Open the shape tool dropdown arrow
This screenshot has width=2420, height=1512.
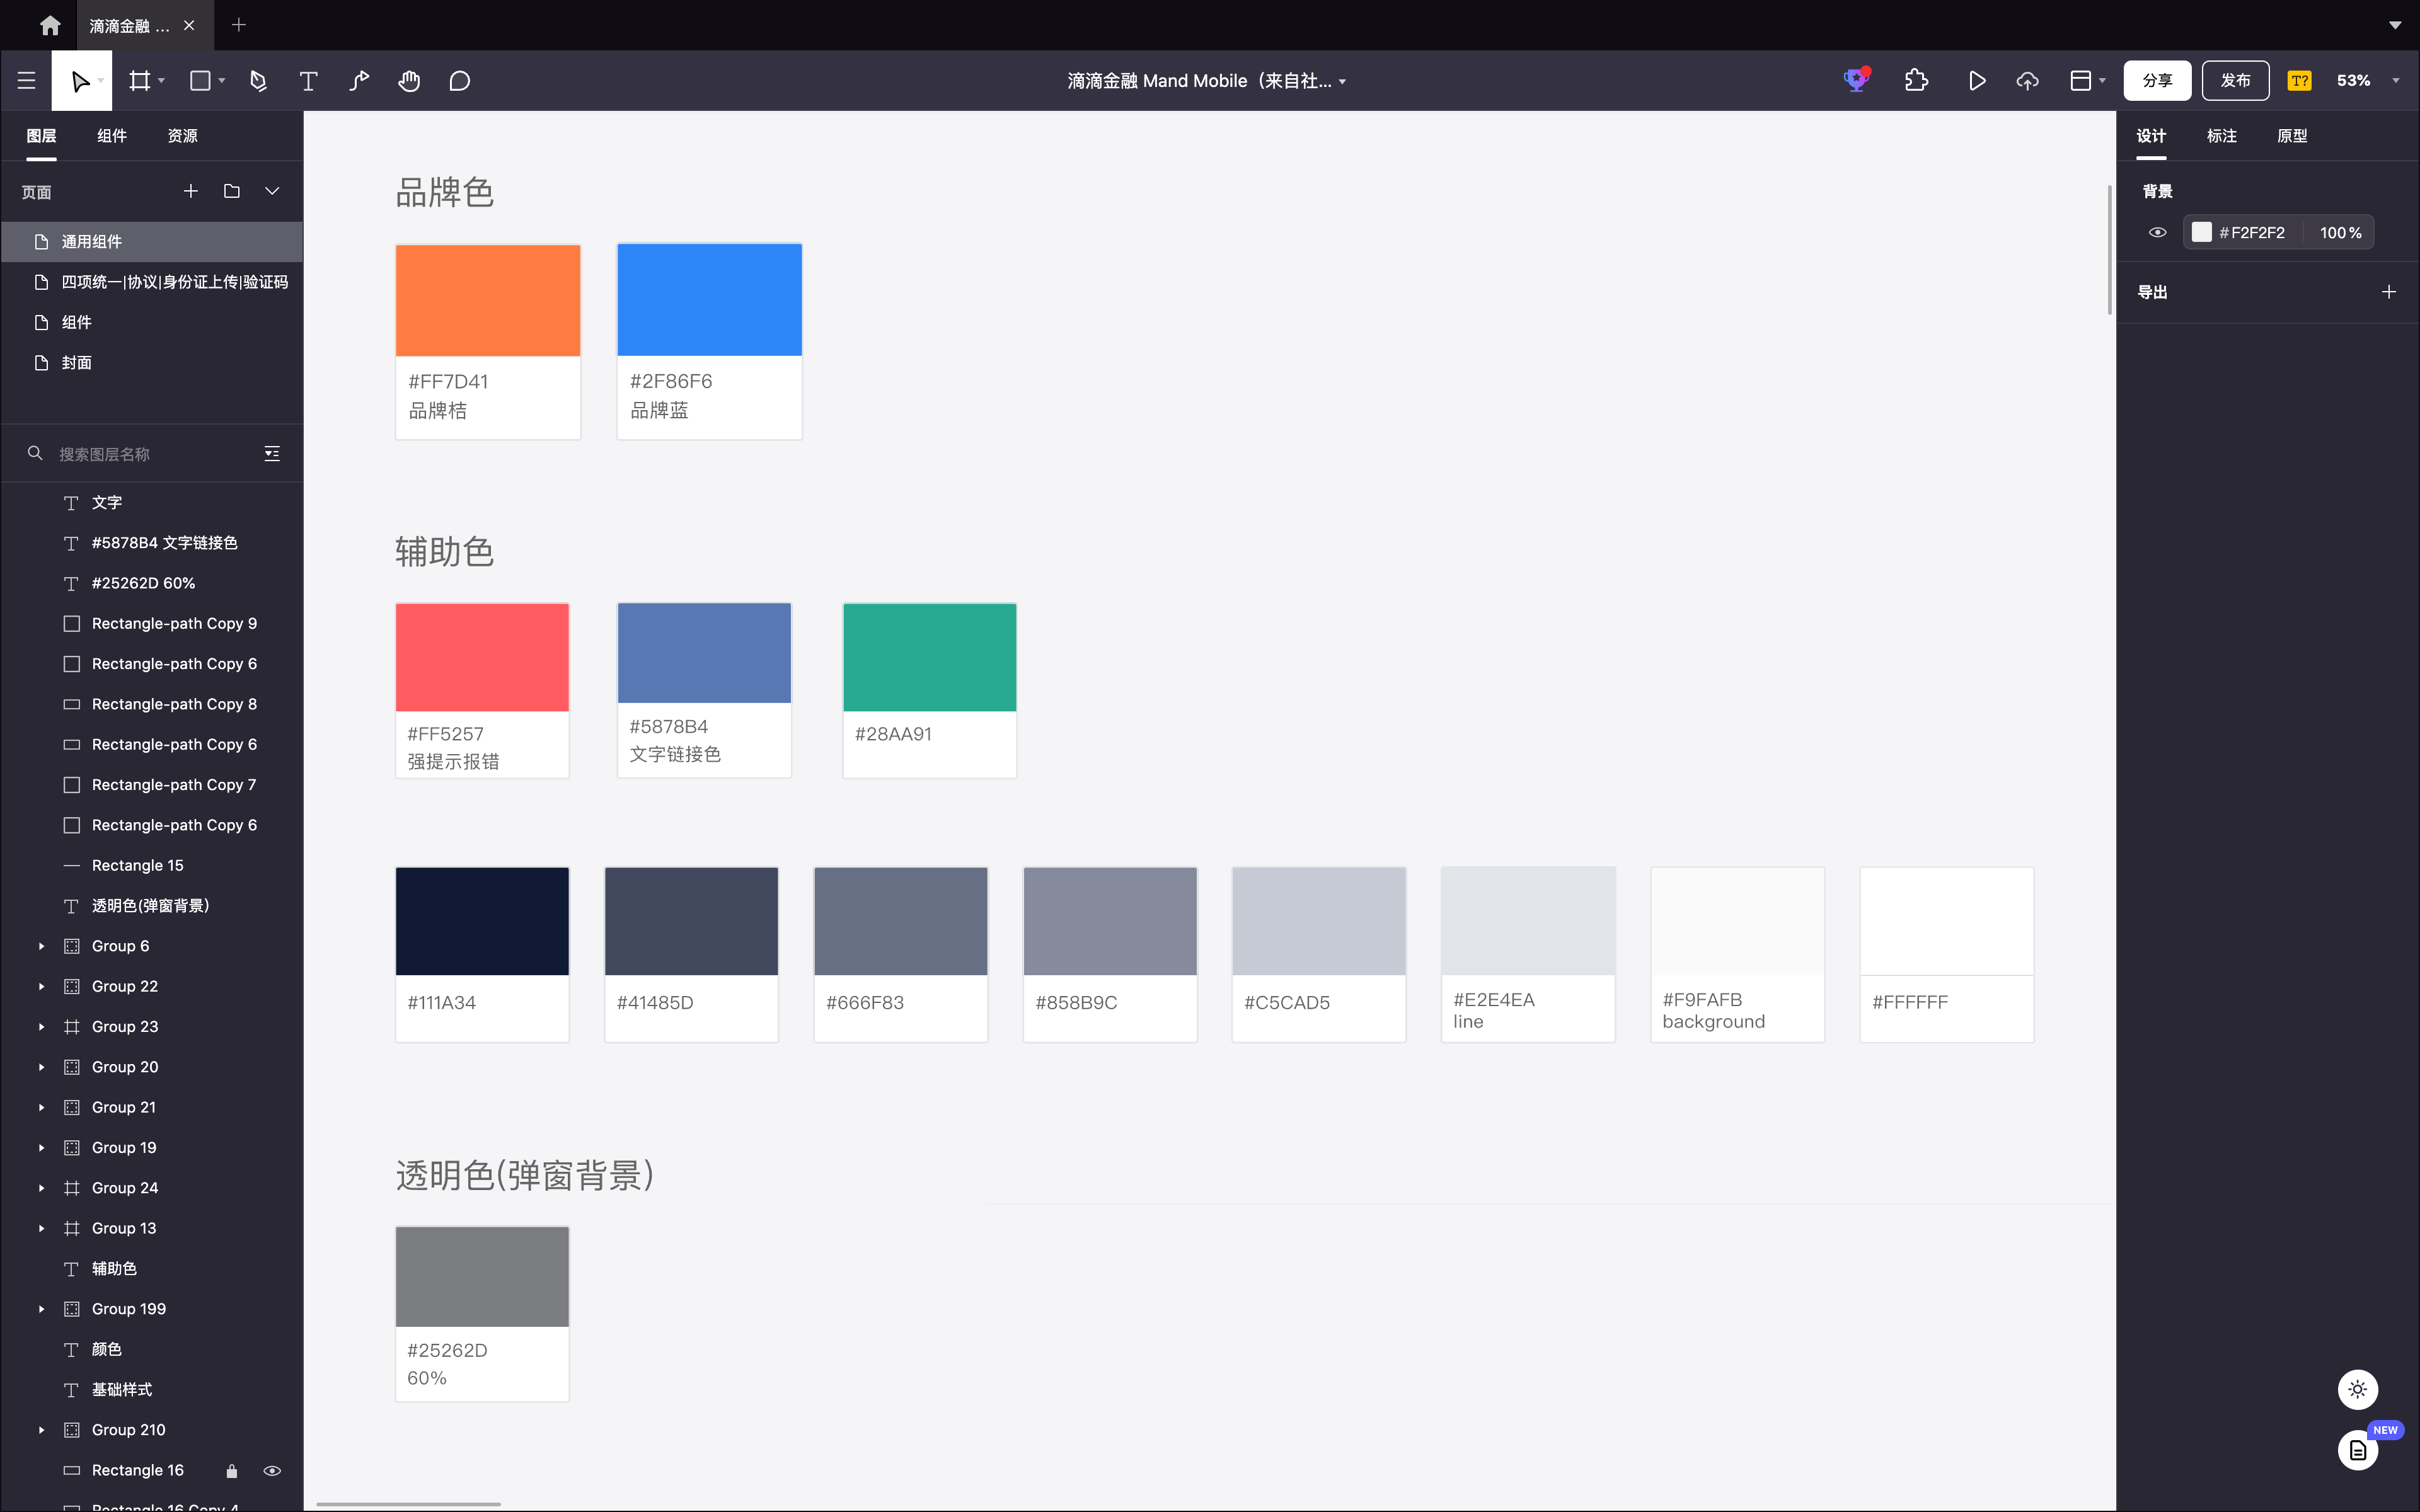[x=222, y=81]
